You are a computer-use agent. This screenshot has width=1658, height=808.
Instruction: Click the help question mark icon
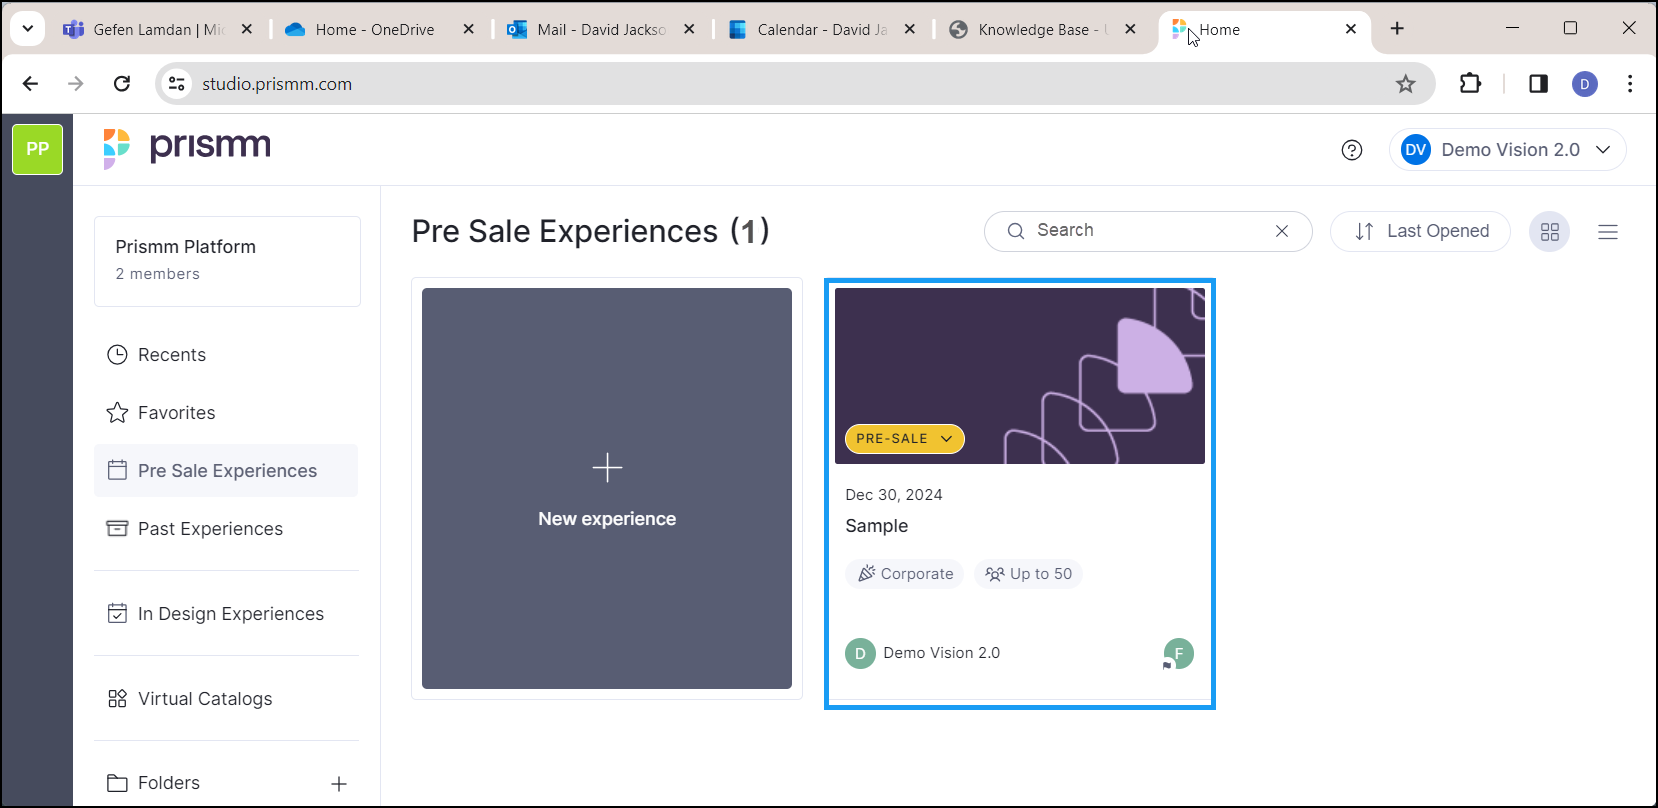point(1351,150)
